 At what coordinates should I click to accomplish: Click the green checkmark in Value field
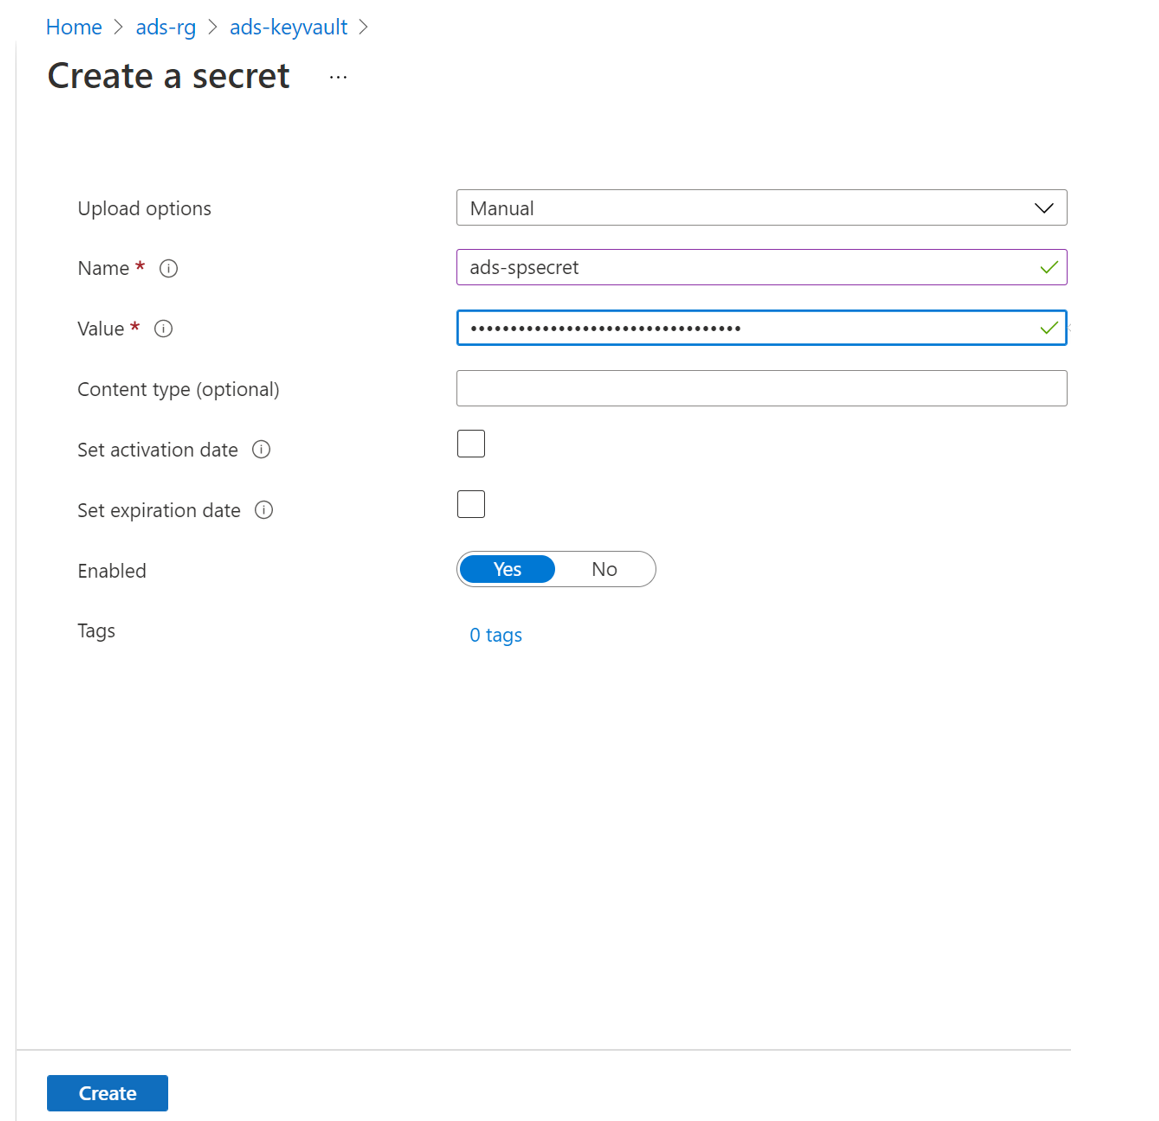click(x=1048, y=328)
